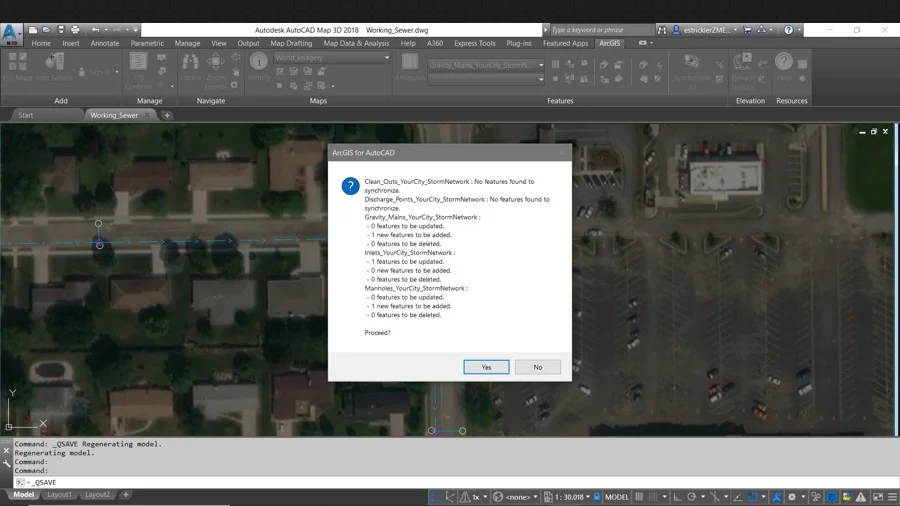The image size is (900, 506).
Task: Click No in the ArcGIS dialog
Action: (x=537, y=367)
